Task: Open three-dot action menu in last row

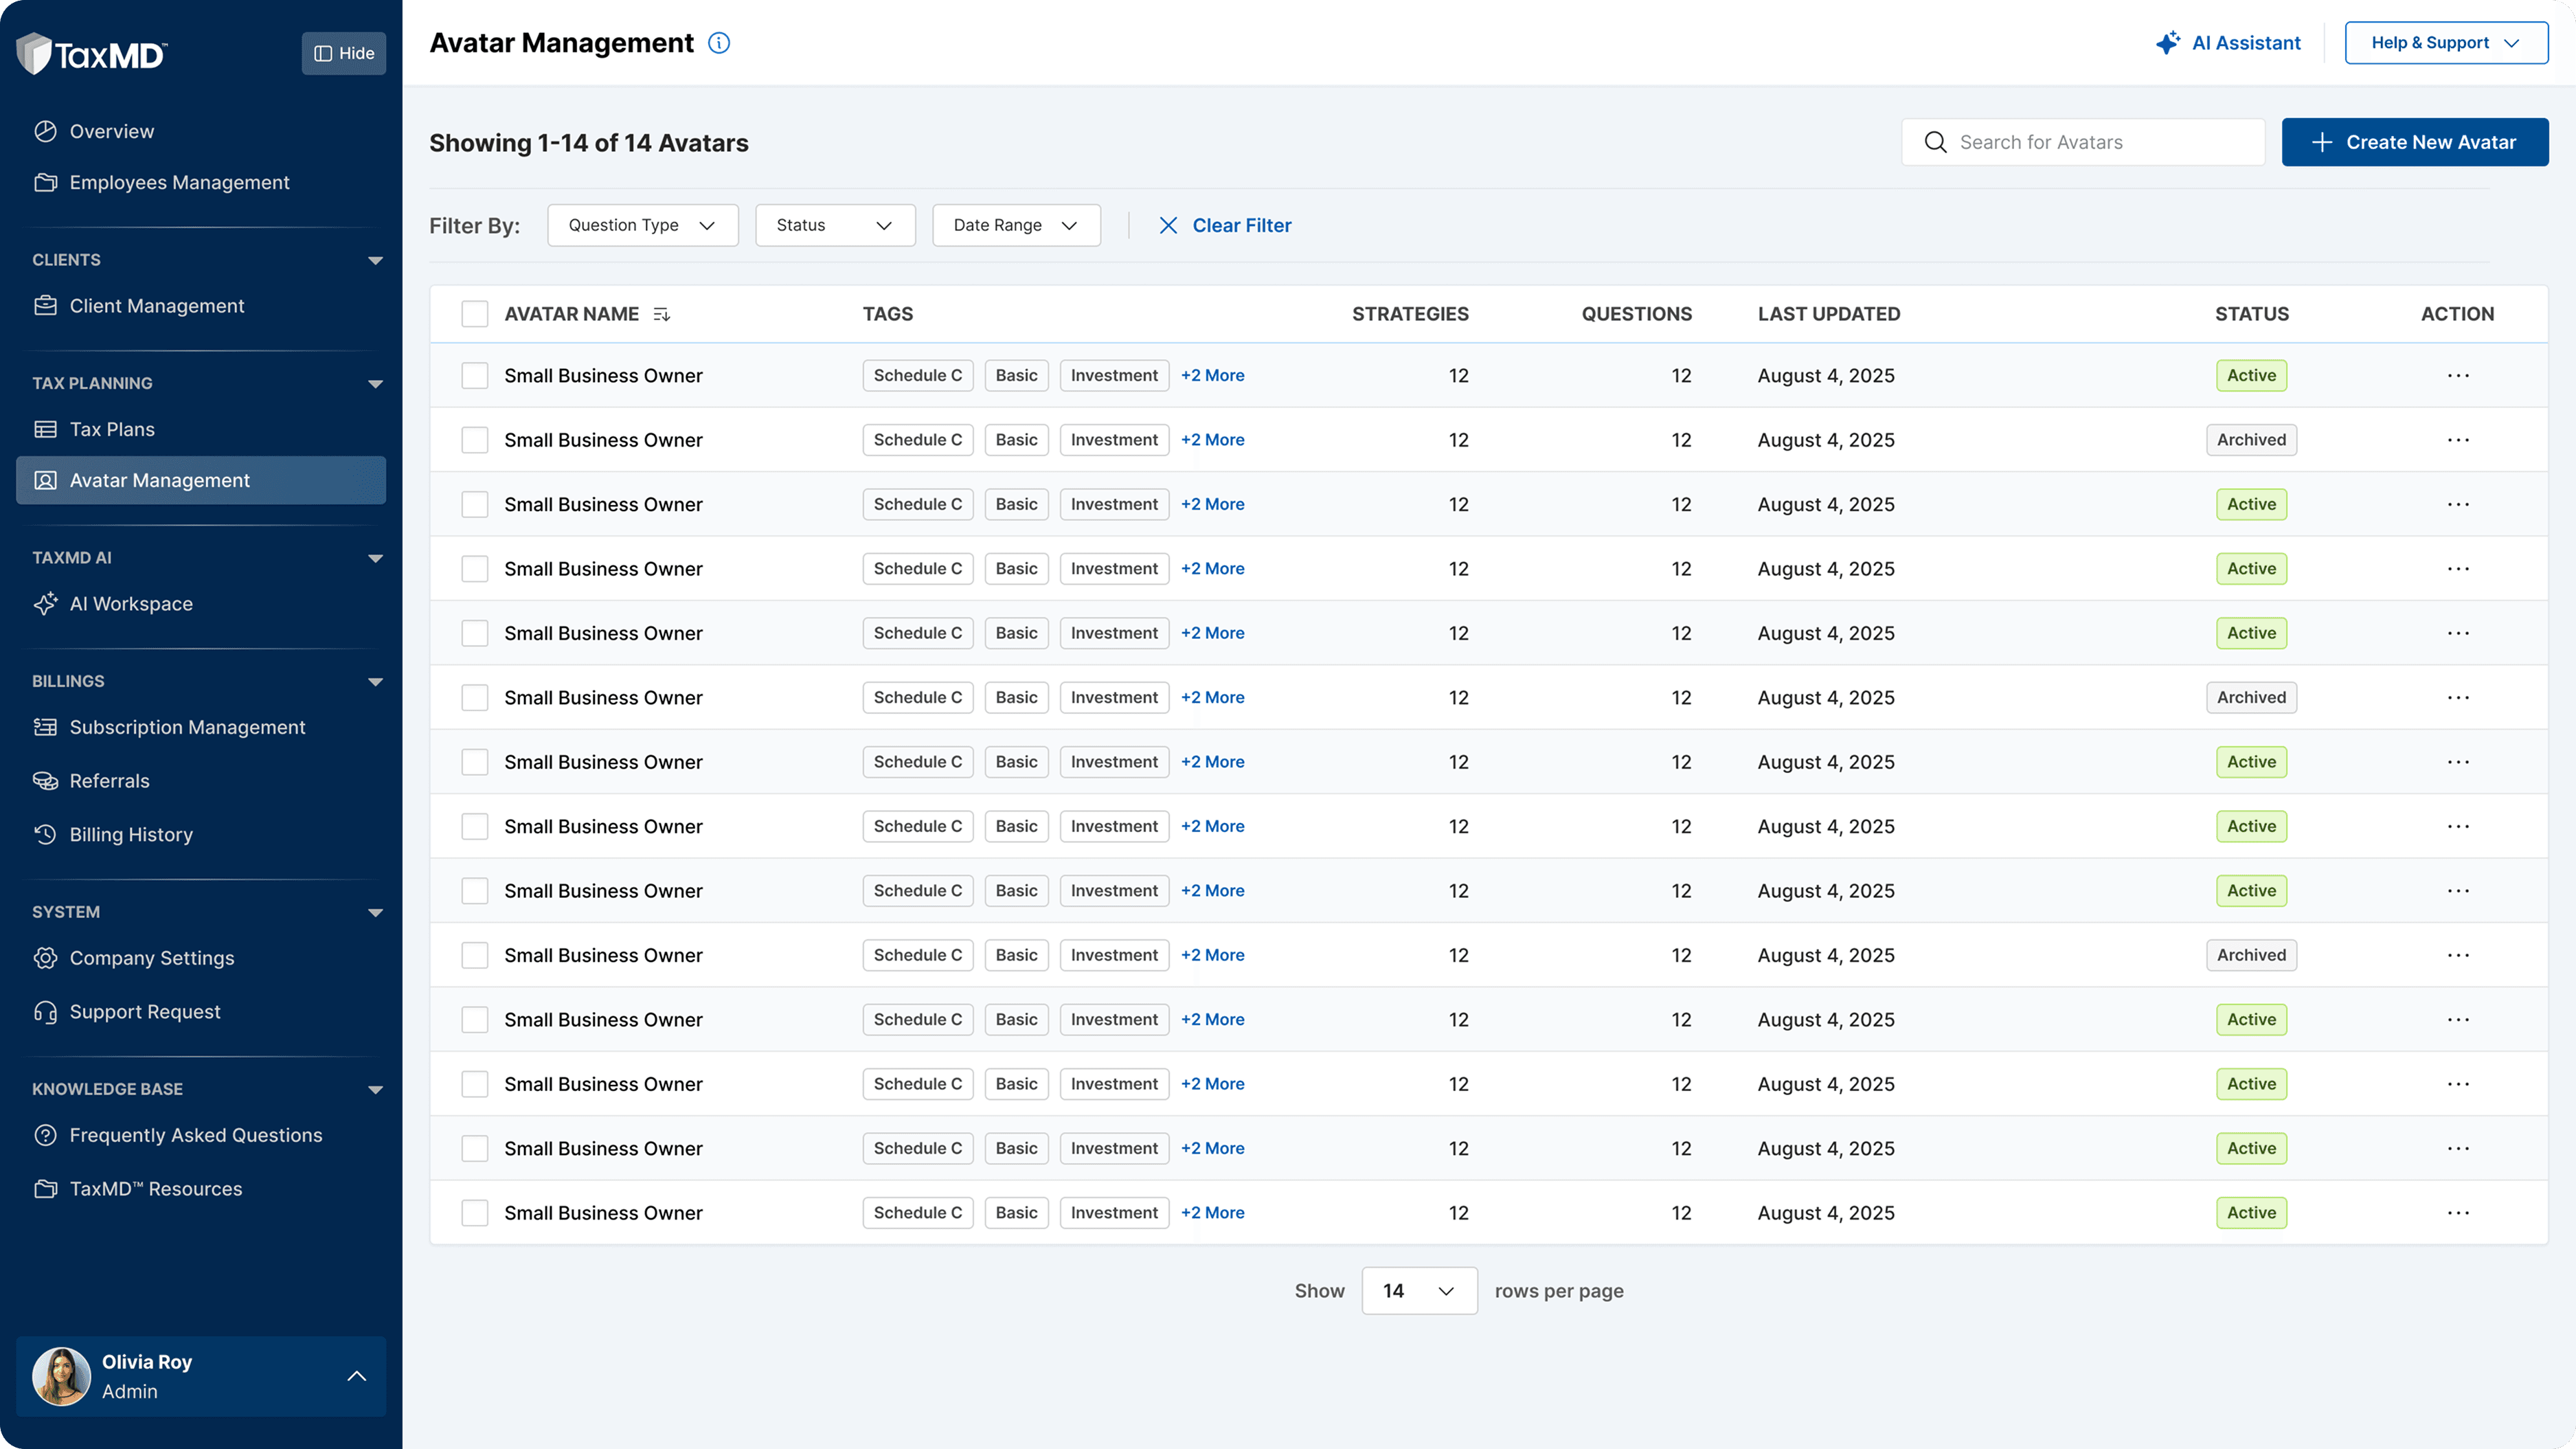Action: 2458,1213
